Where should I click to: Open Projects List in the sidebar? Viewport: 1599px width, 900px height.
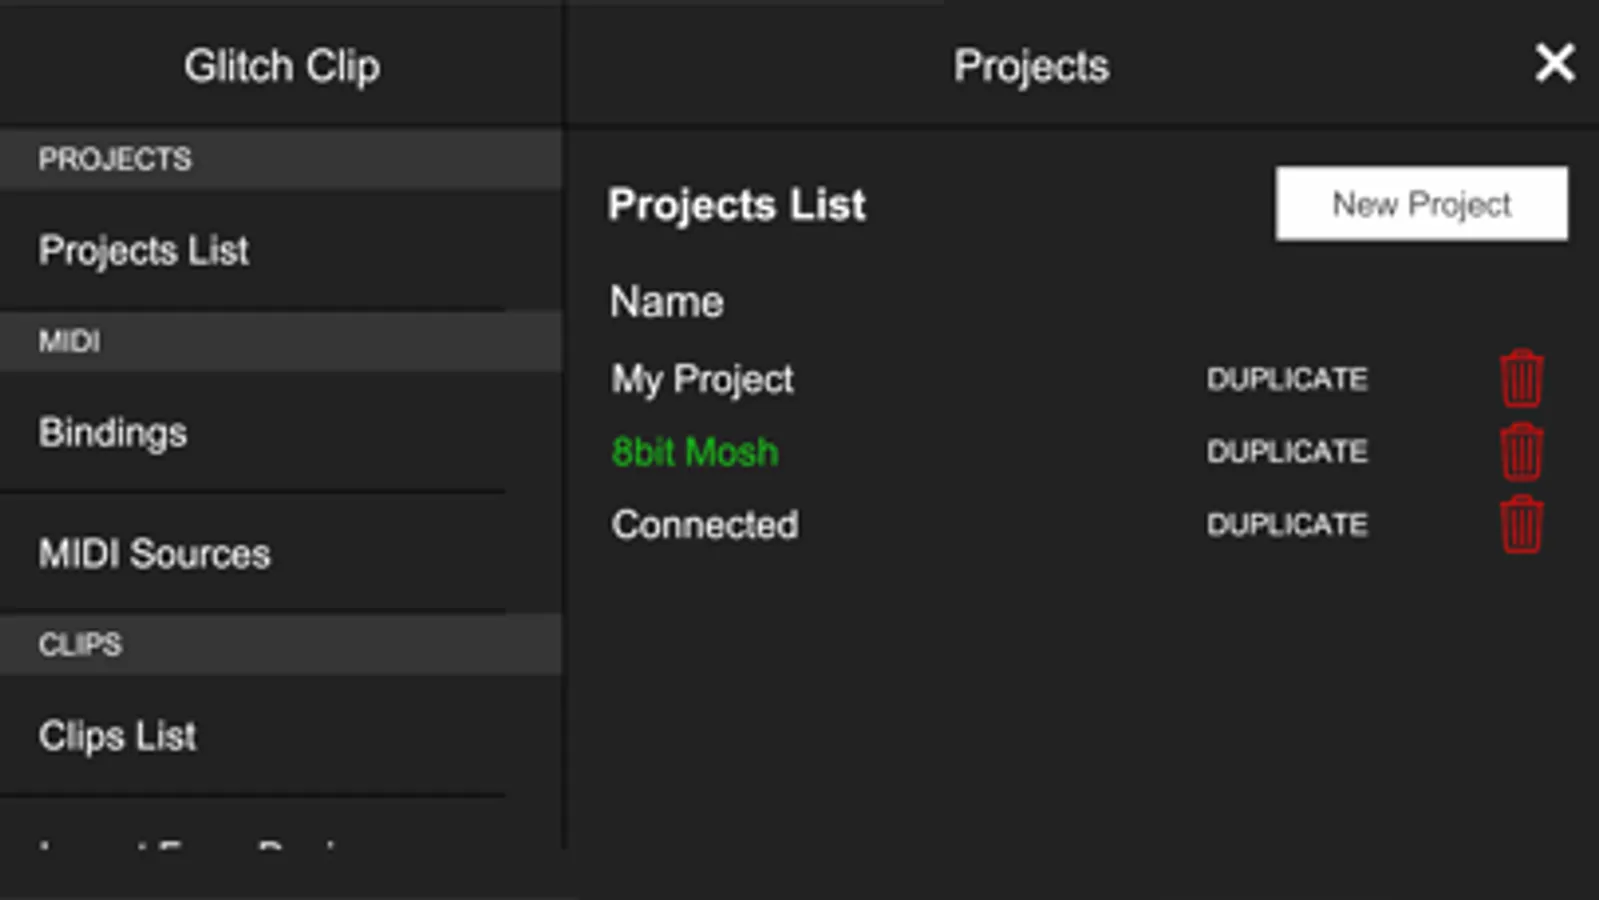coord(144,250)
